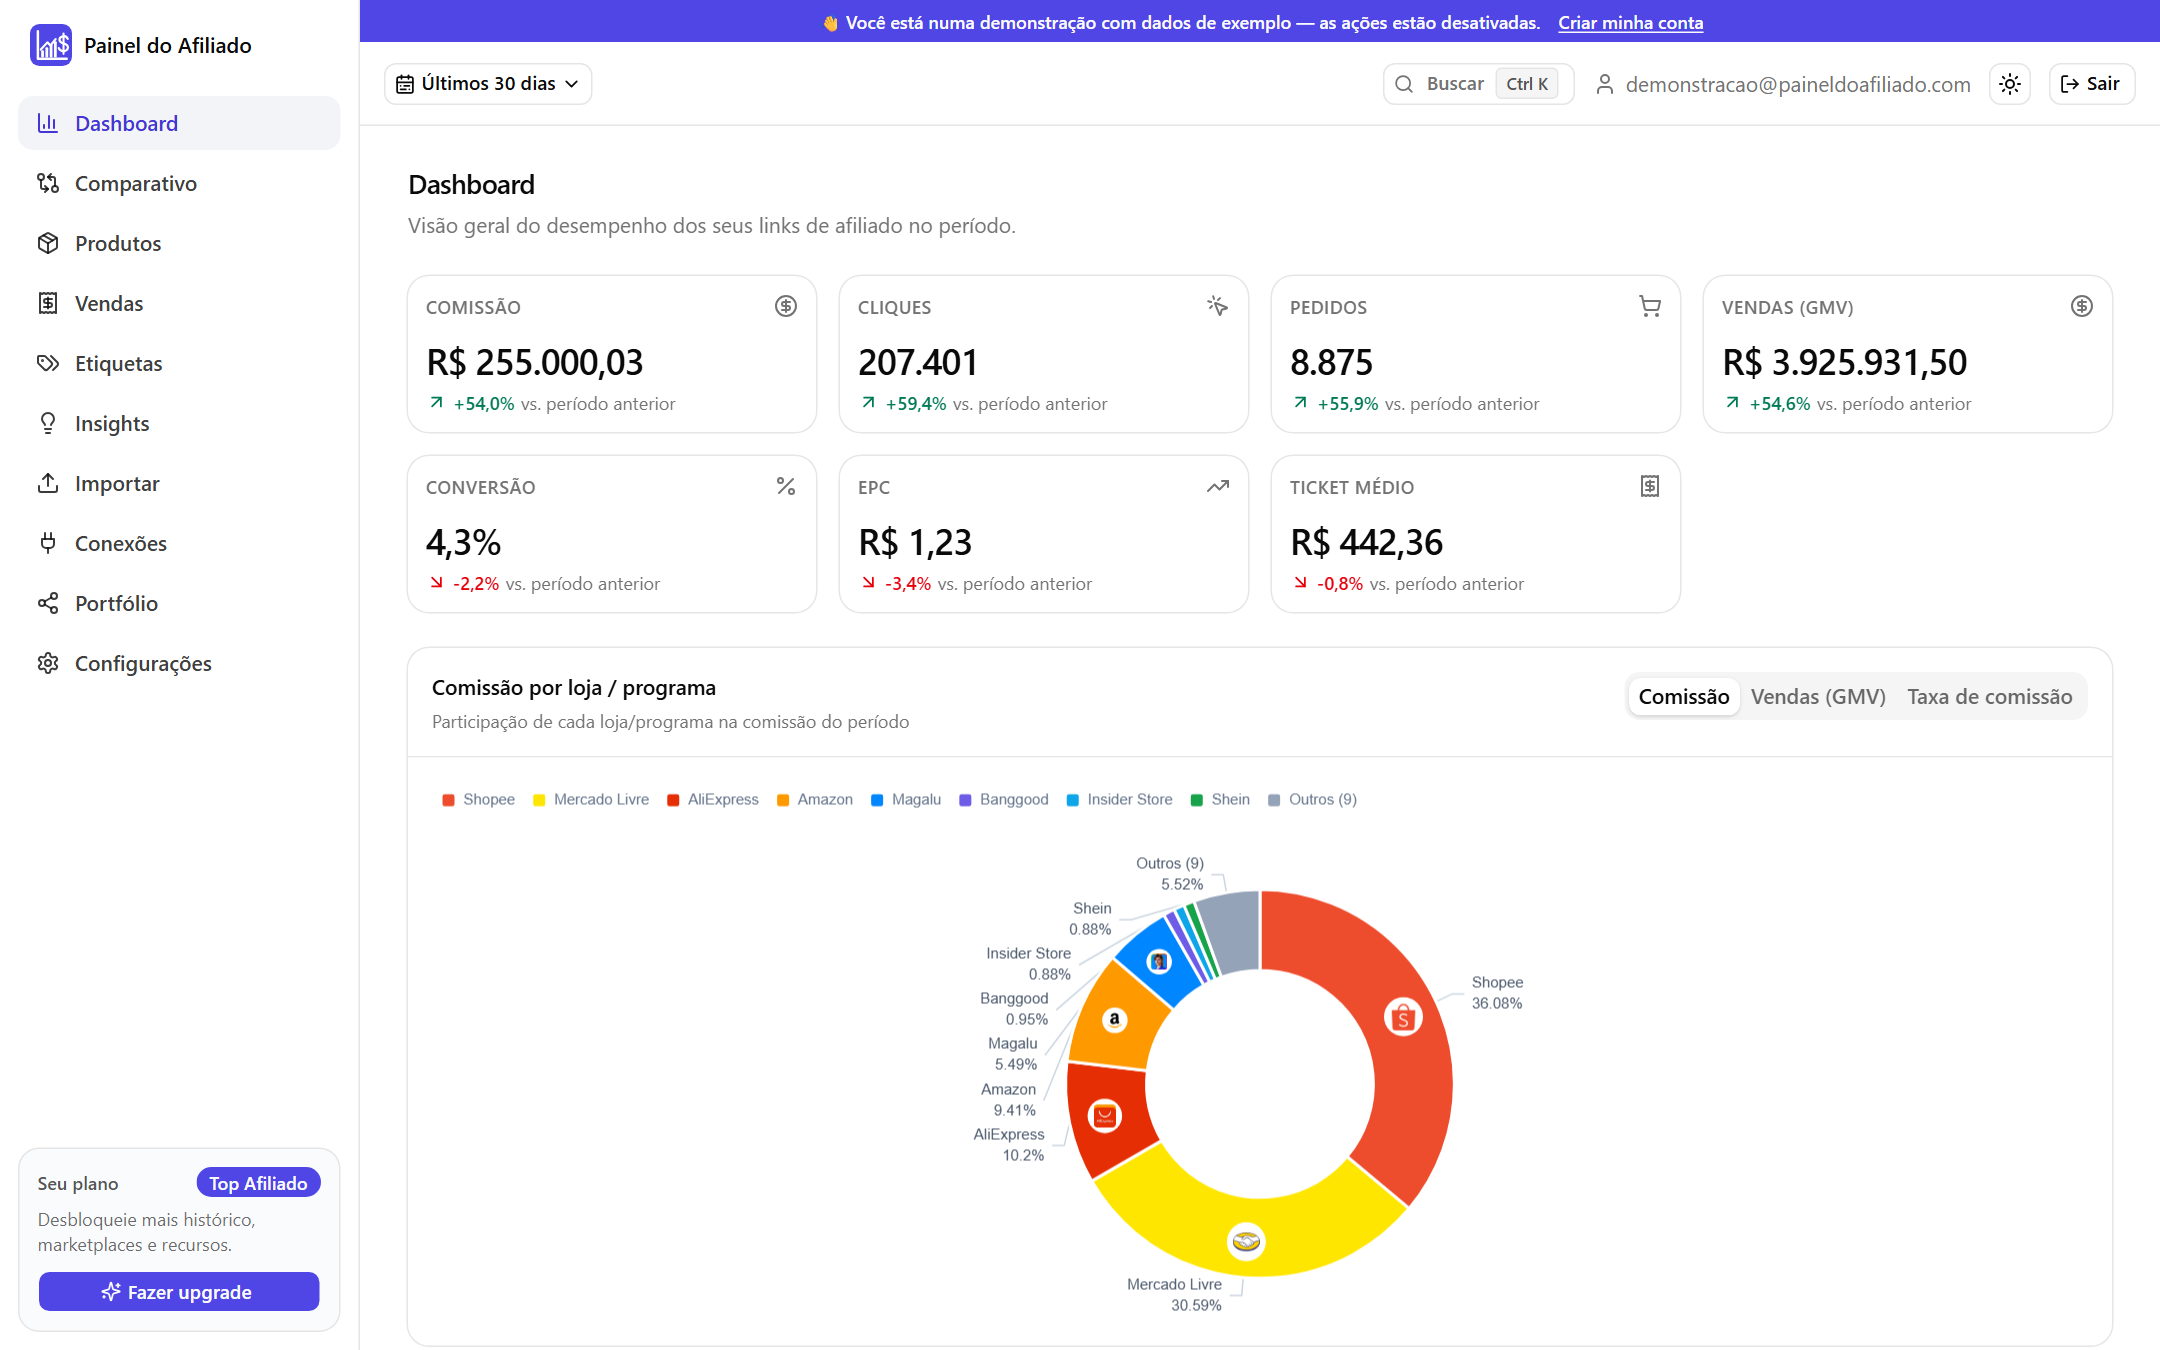
Task: Toggle Mercado Livre series in chart legend
Action: [x=591, y=799]
